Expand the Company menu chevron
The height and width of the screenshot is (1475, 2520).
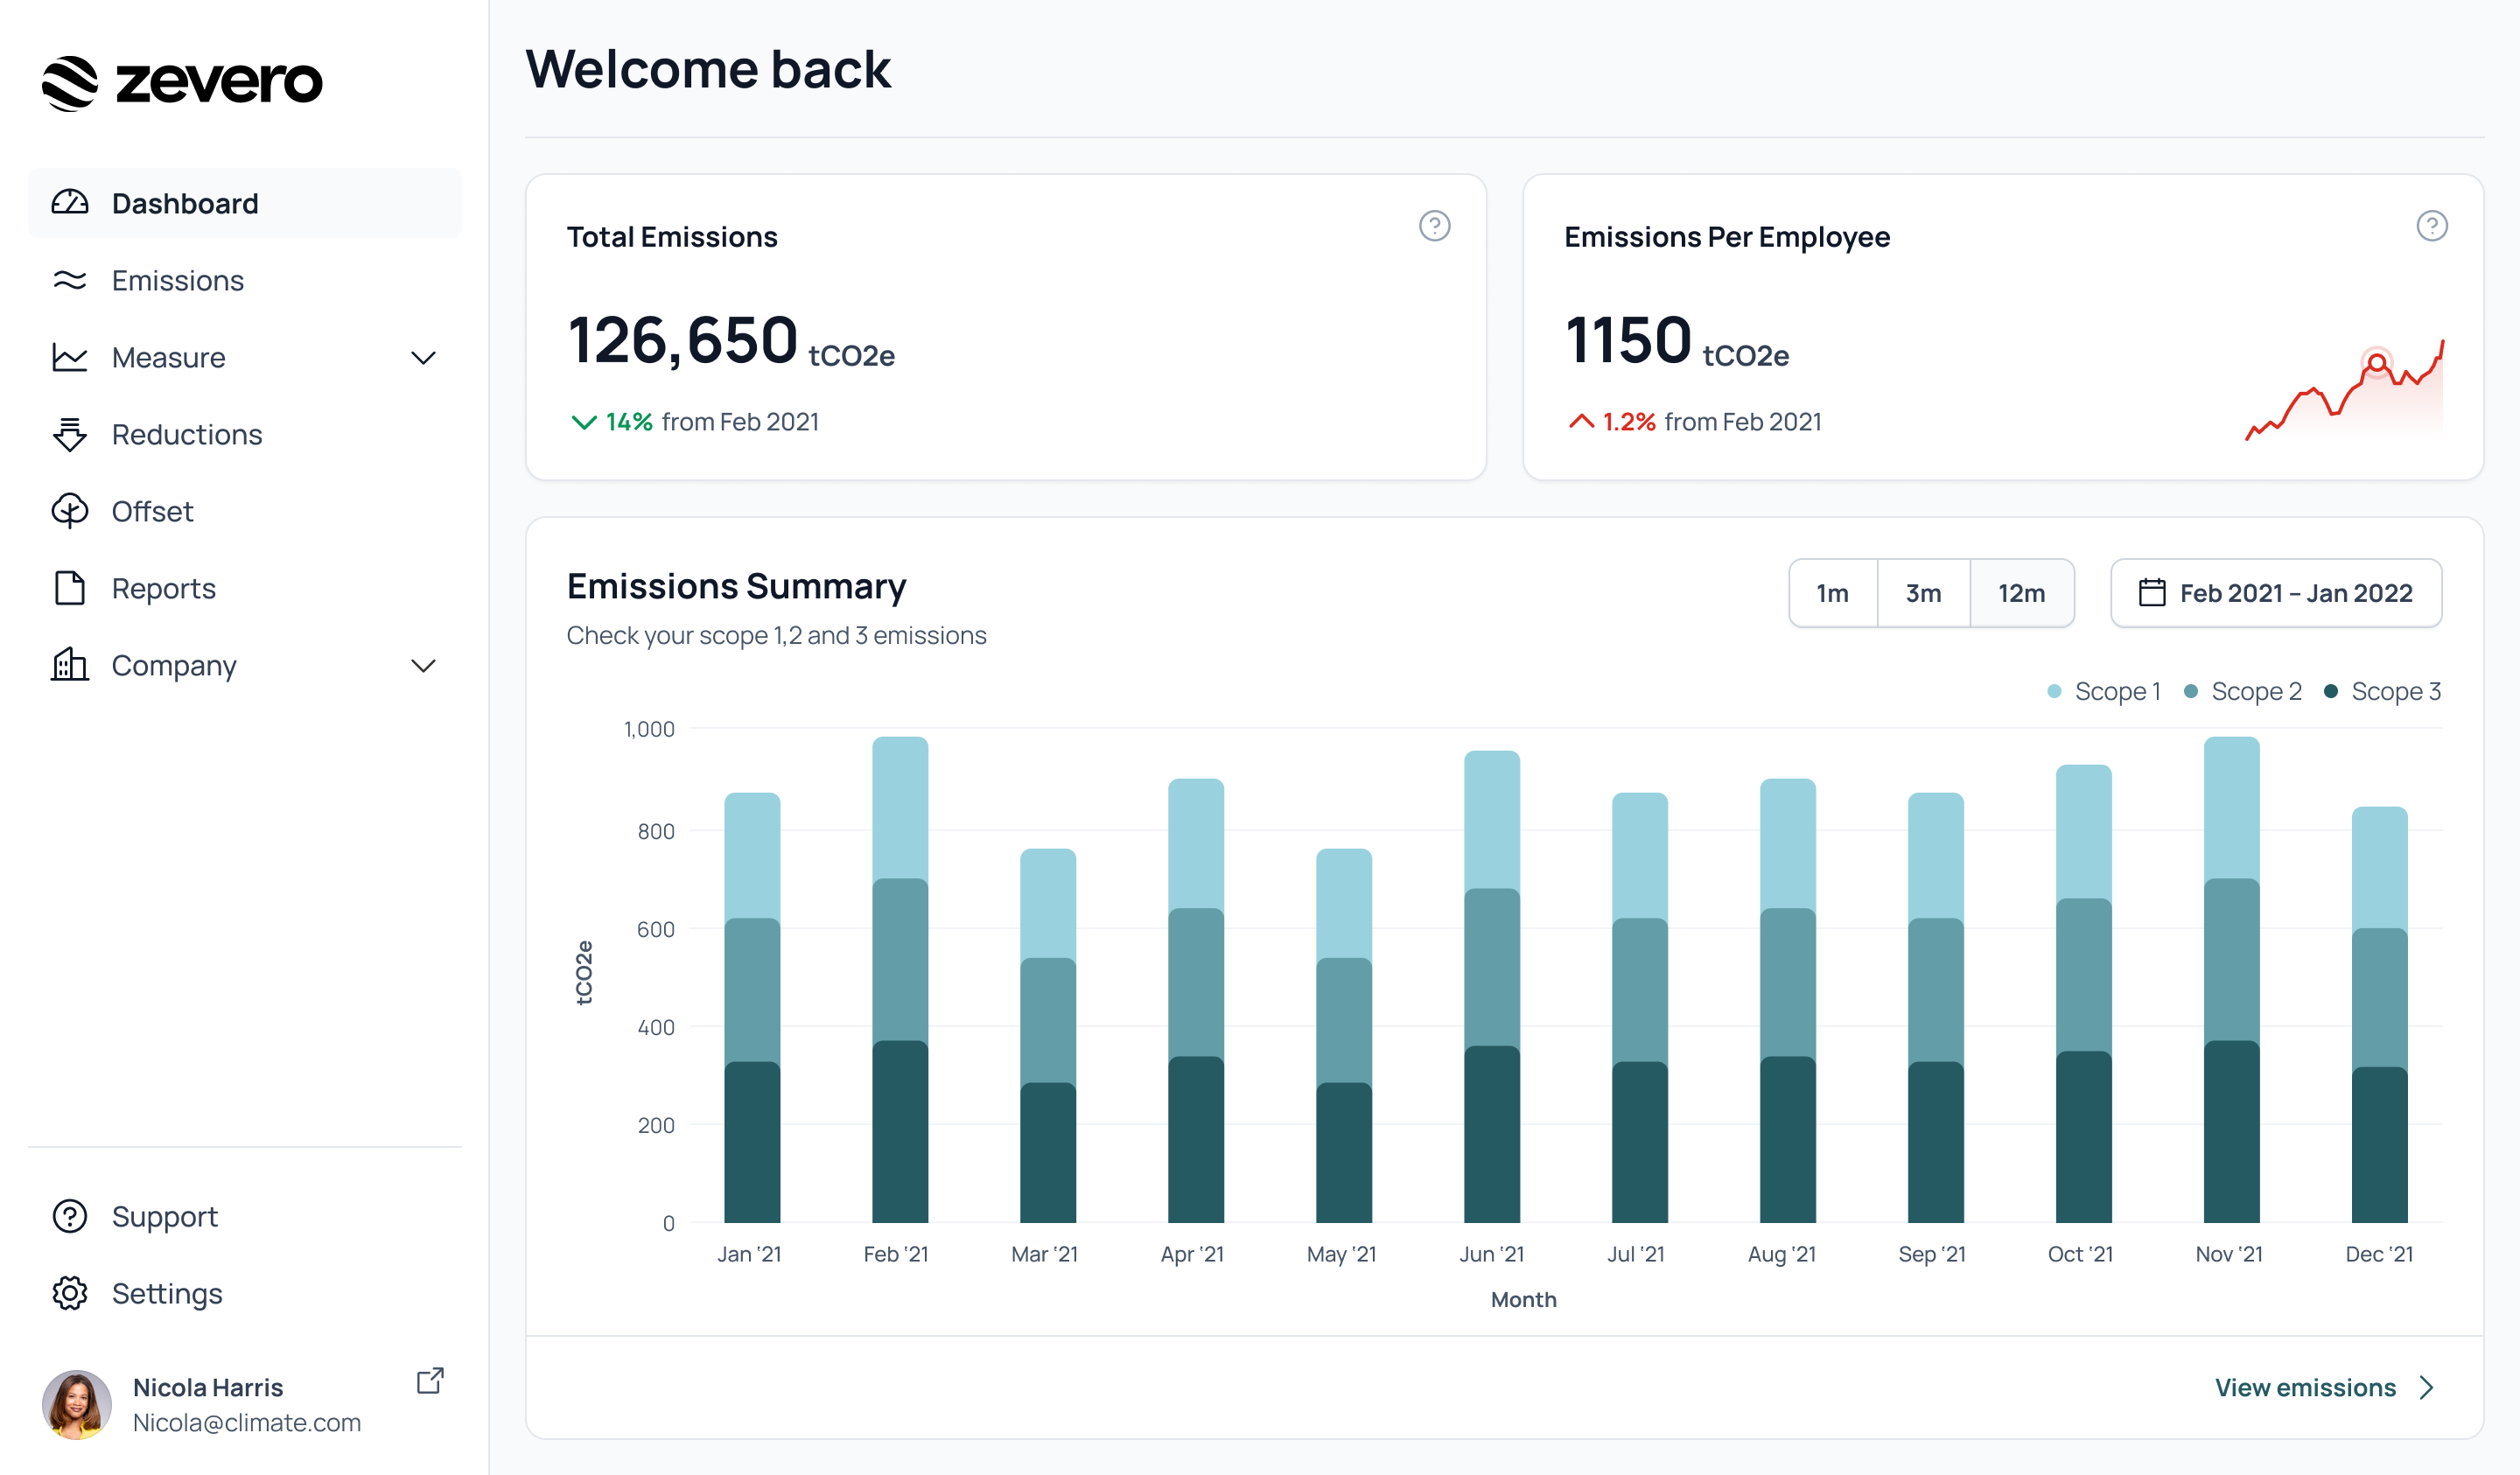tap(424, 666)
